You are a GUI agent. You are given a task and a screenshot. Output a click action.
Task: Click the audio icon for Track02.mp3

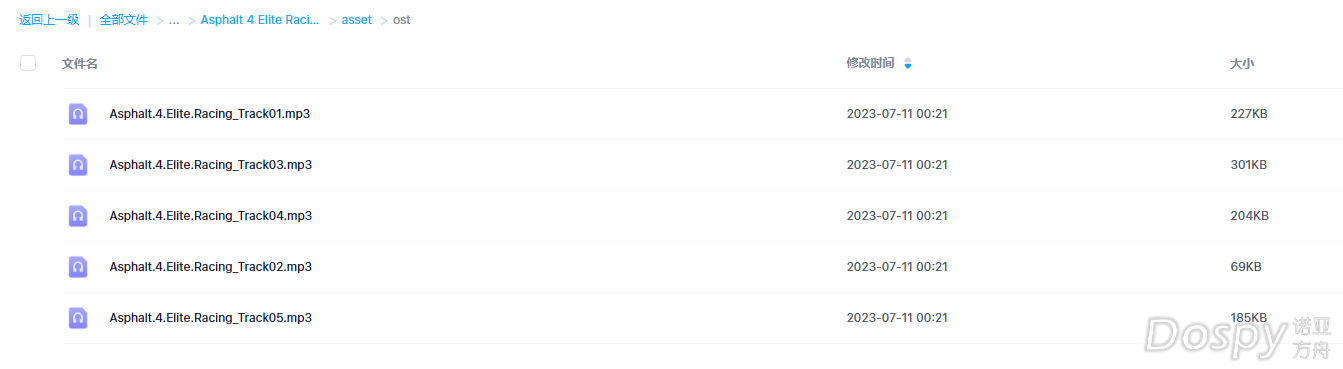point(78,267)
